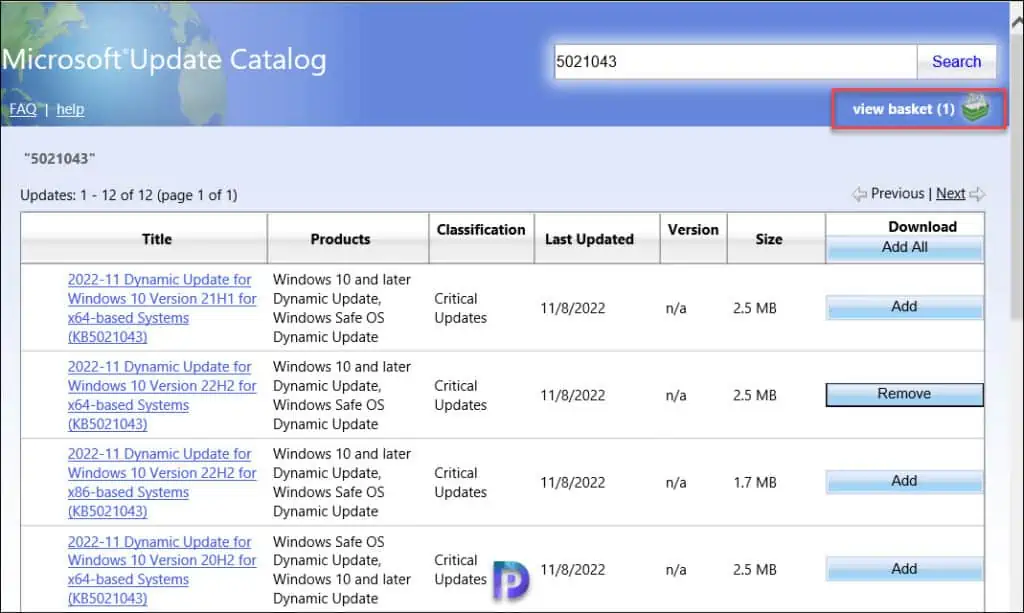Open the Version 22H2 x64 Dynamic Update title link
Image resolution: width=1024 pixels, height=613 pixels.
point(162,395)
